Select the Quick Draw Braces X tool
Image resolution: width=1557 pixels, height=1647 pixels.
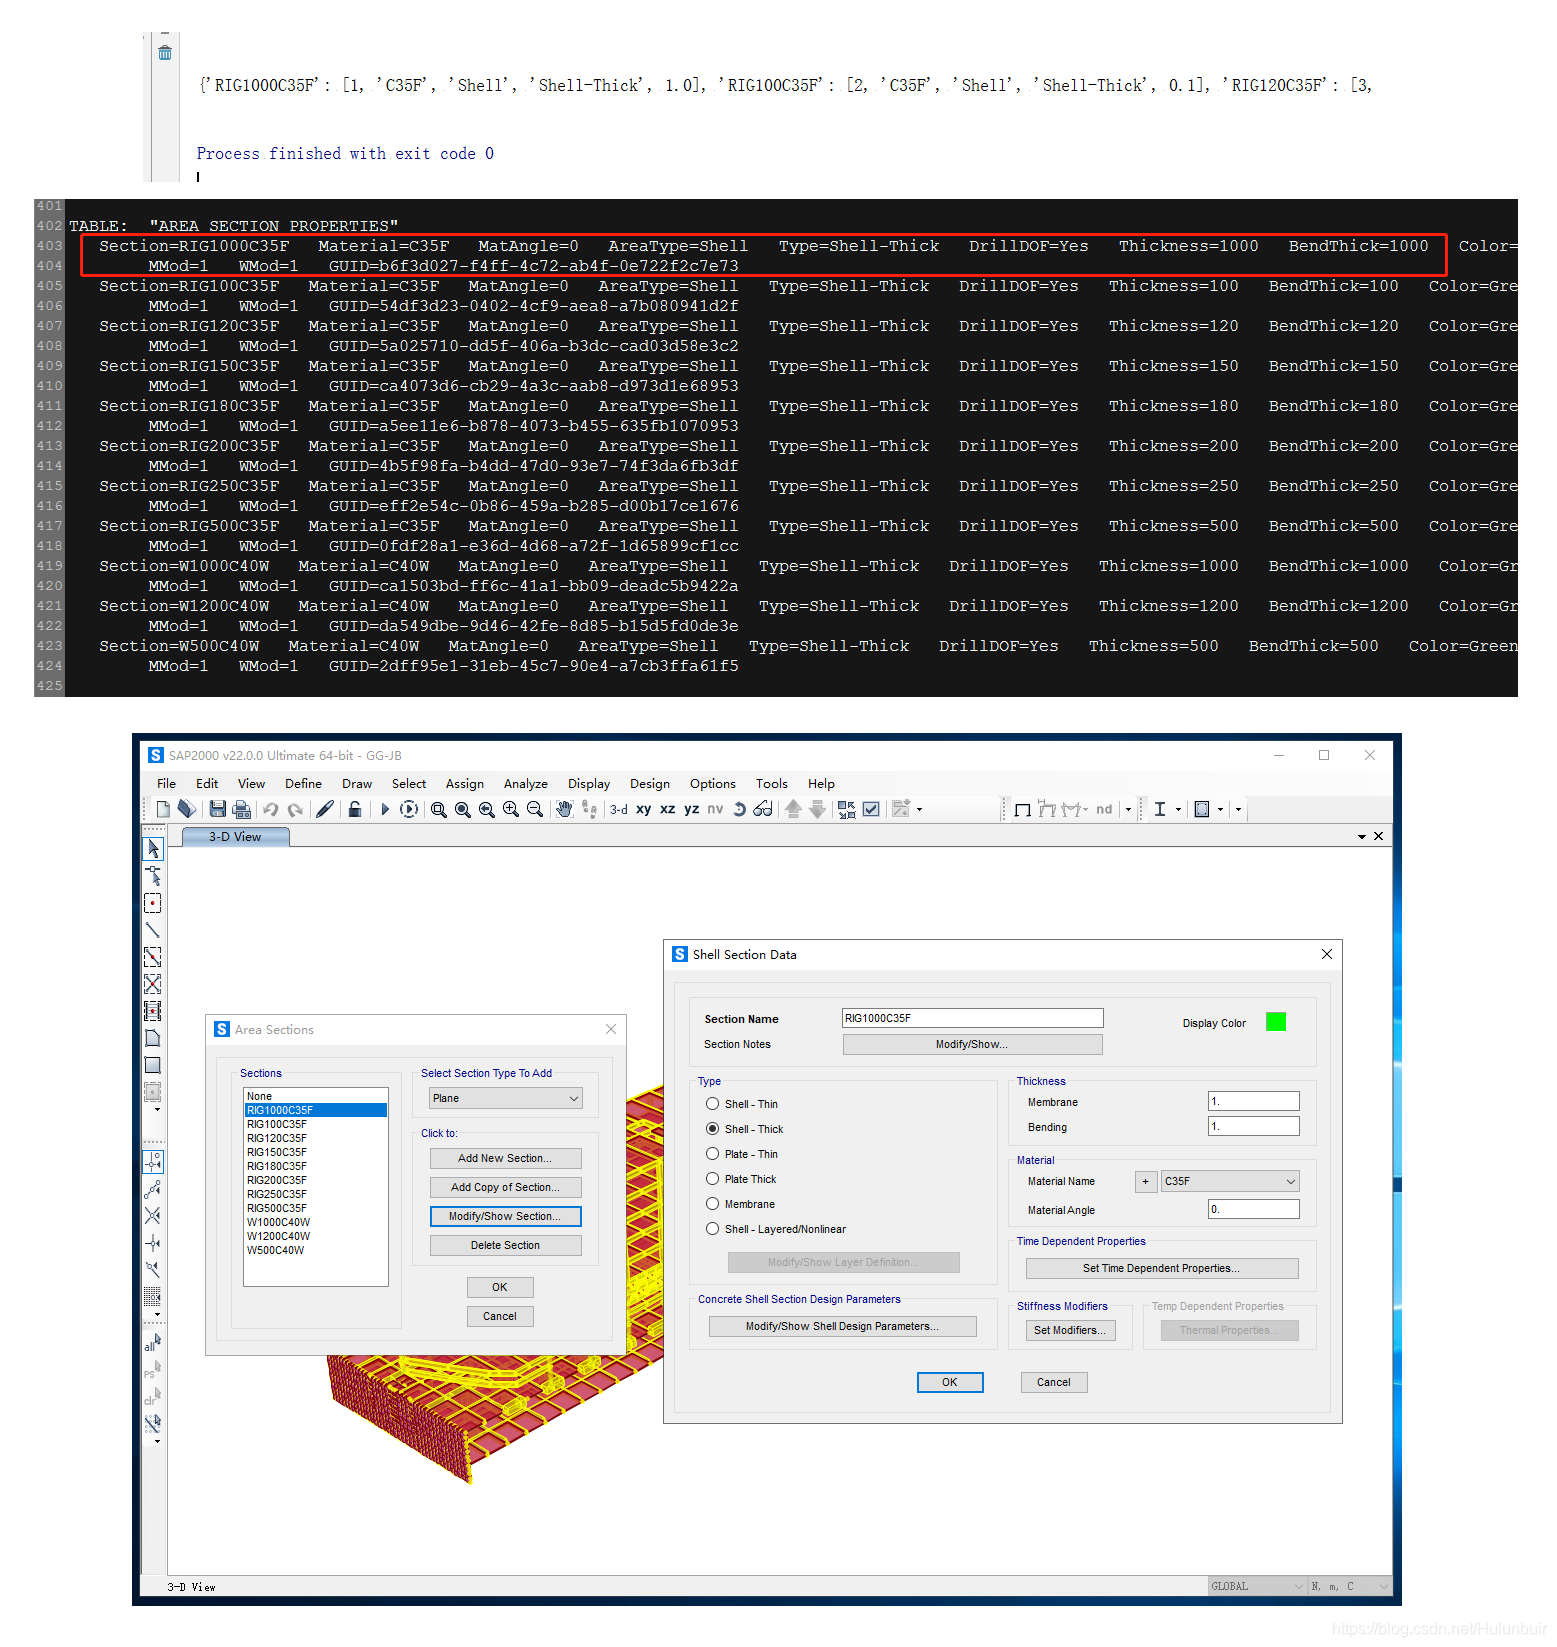click(x=153, y=985)
